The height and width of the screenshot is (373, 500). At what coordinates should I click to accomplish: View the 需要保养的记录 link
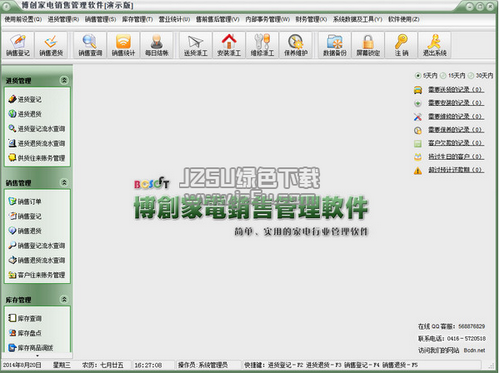(456, 130)
